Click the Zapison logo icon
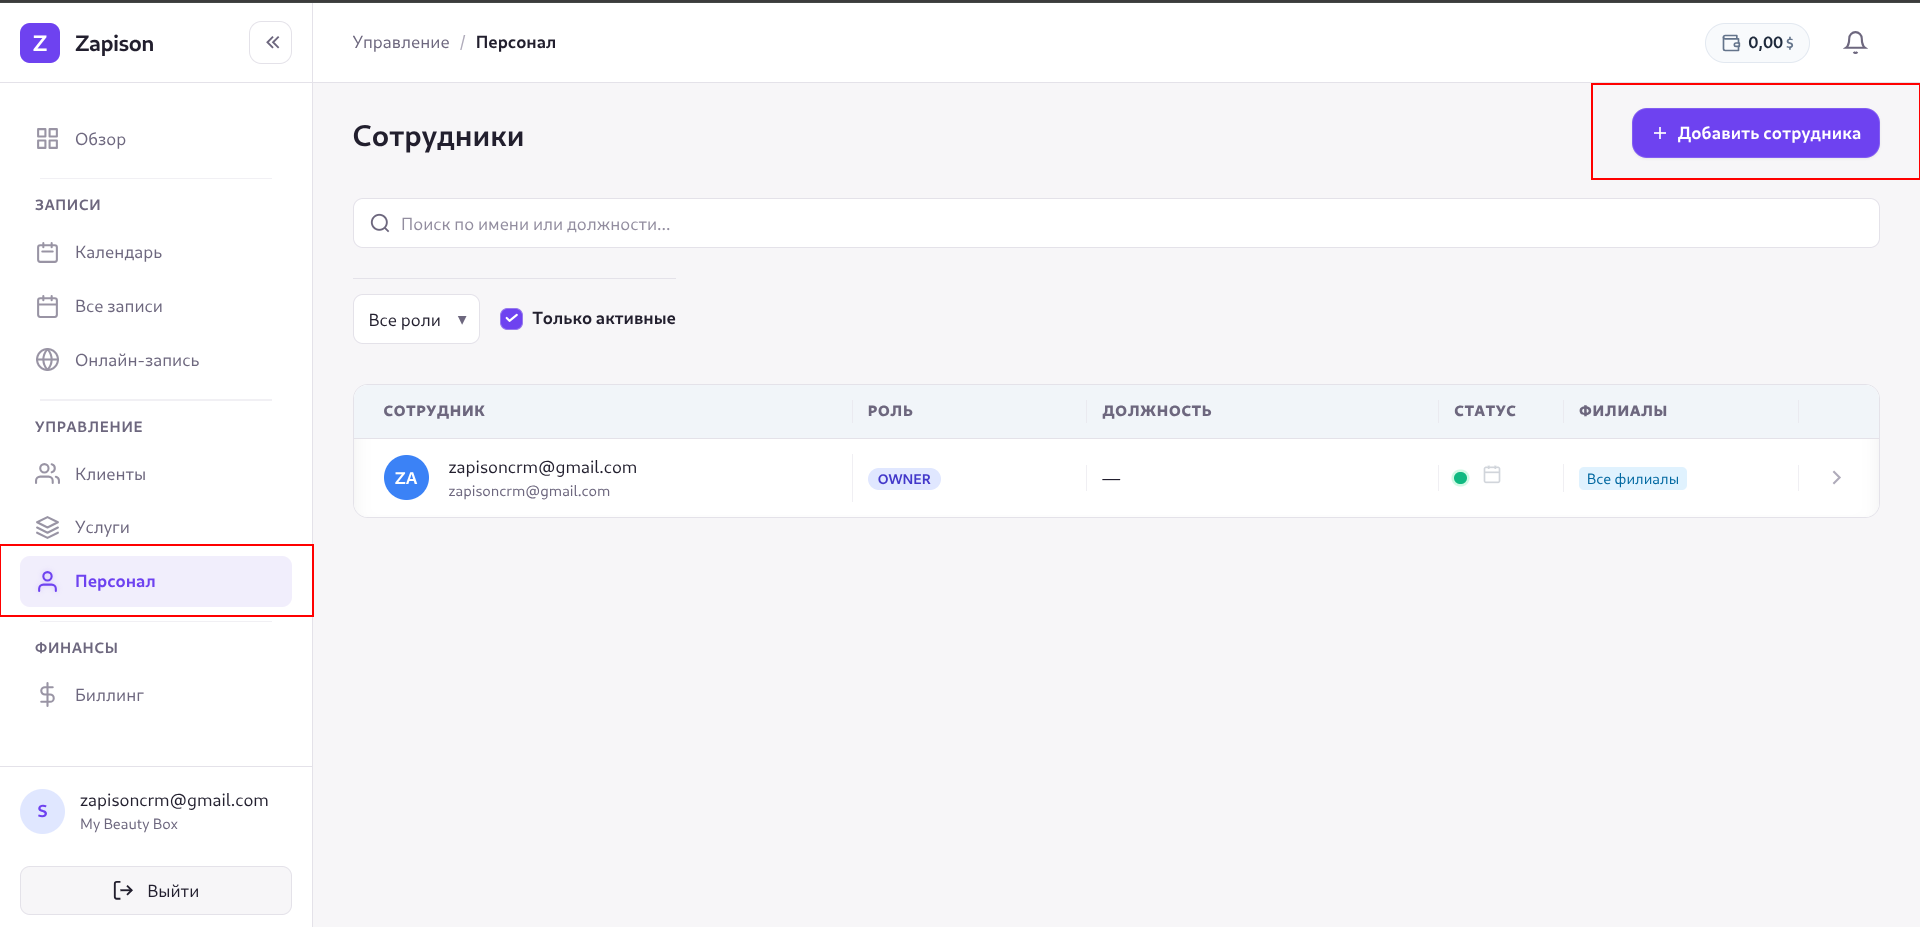The image size is (1920, 927). (x=40, y=43)
